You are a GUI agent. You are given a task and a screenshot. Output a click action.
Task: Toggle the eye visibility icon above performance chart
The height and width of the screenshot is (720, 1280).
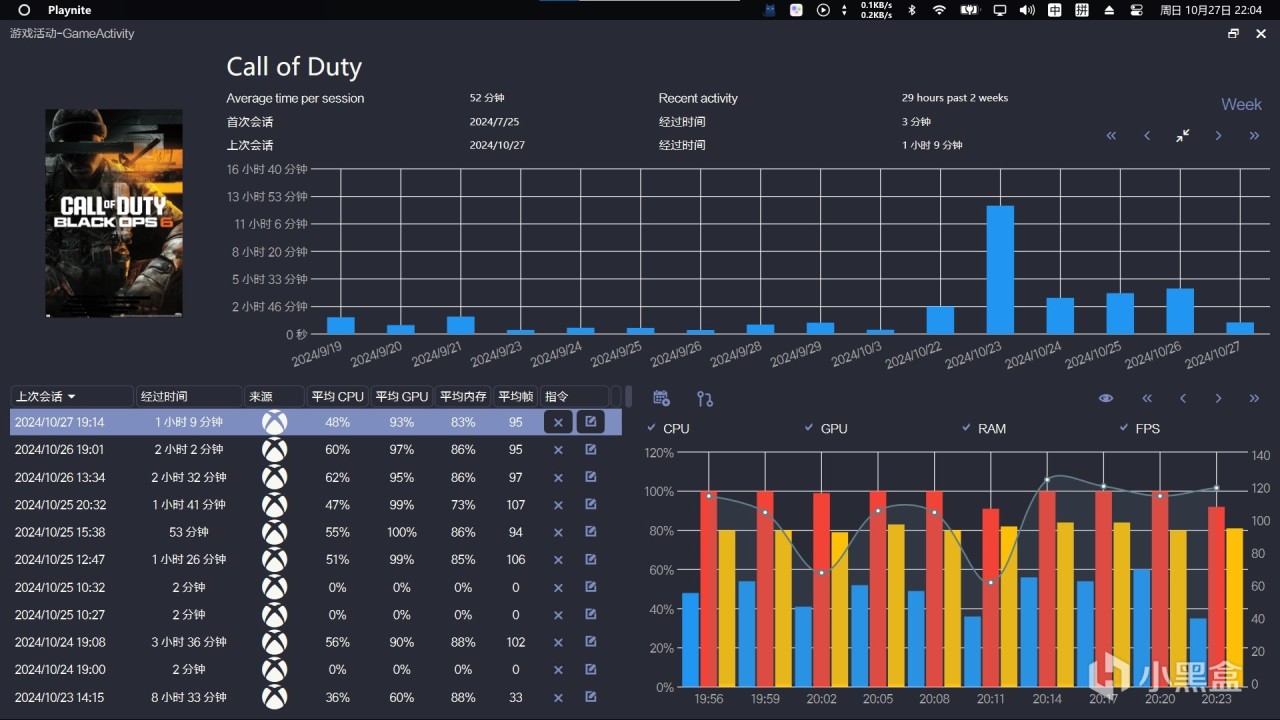[1105, 398]
